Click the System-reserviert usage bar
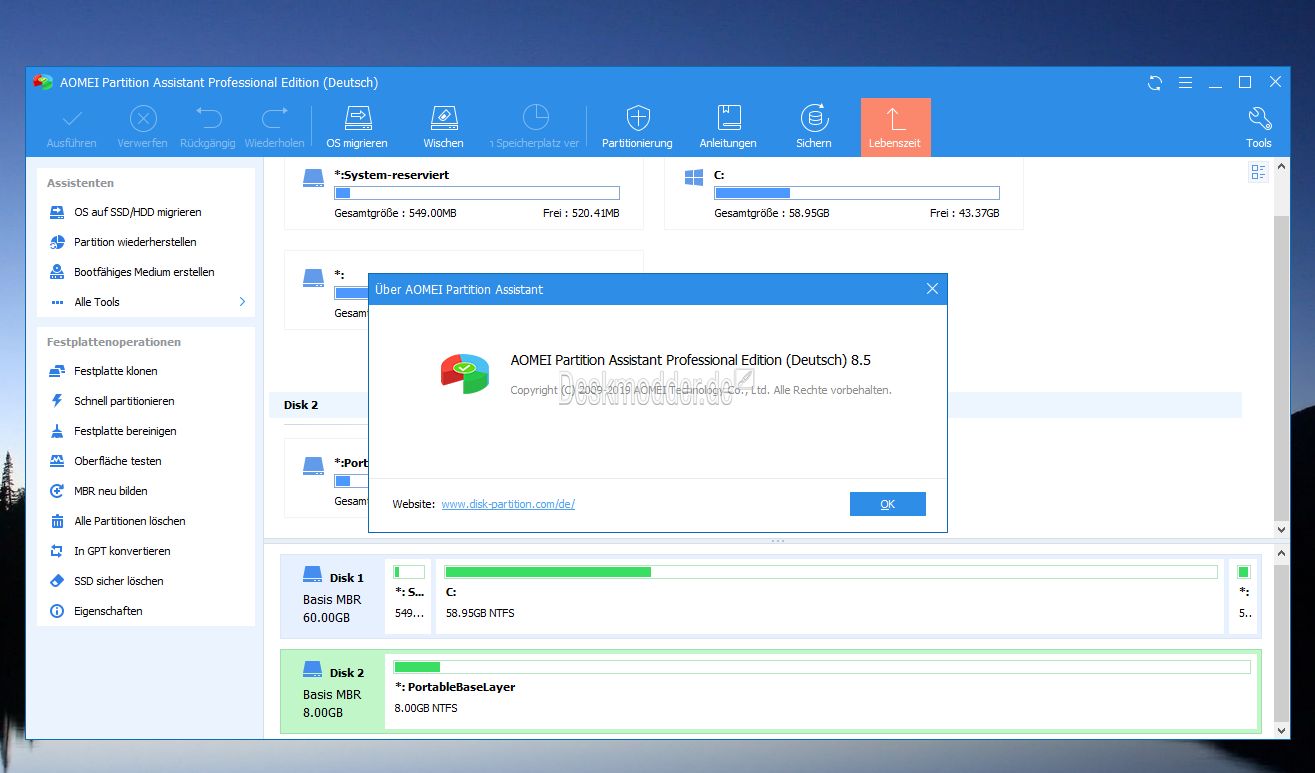Viewport: 1315px width, 773px height. click(x=477, y=193)
